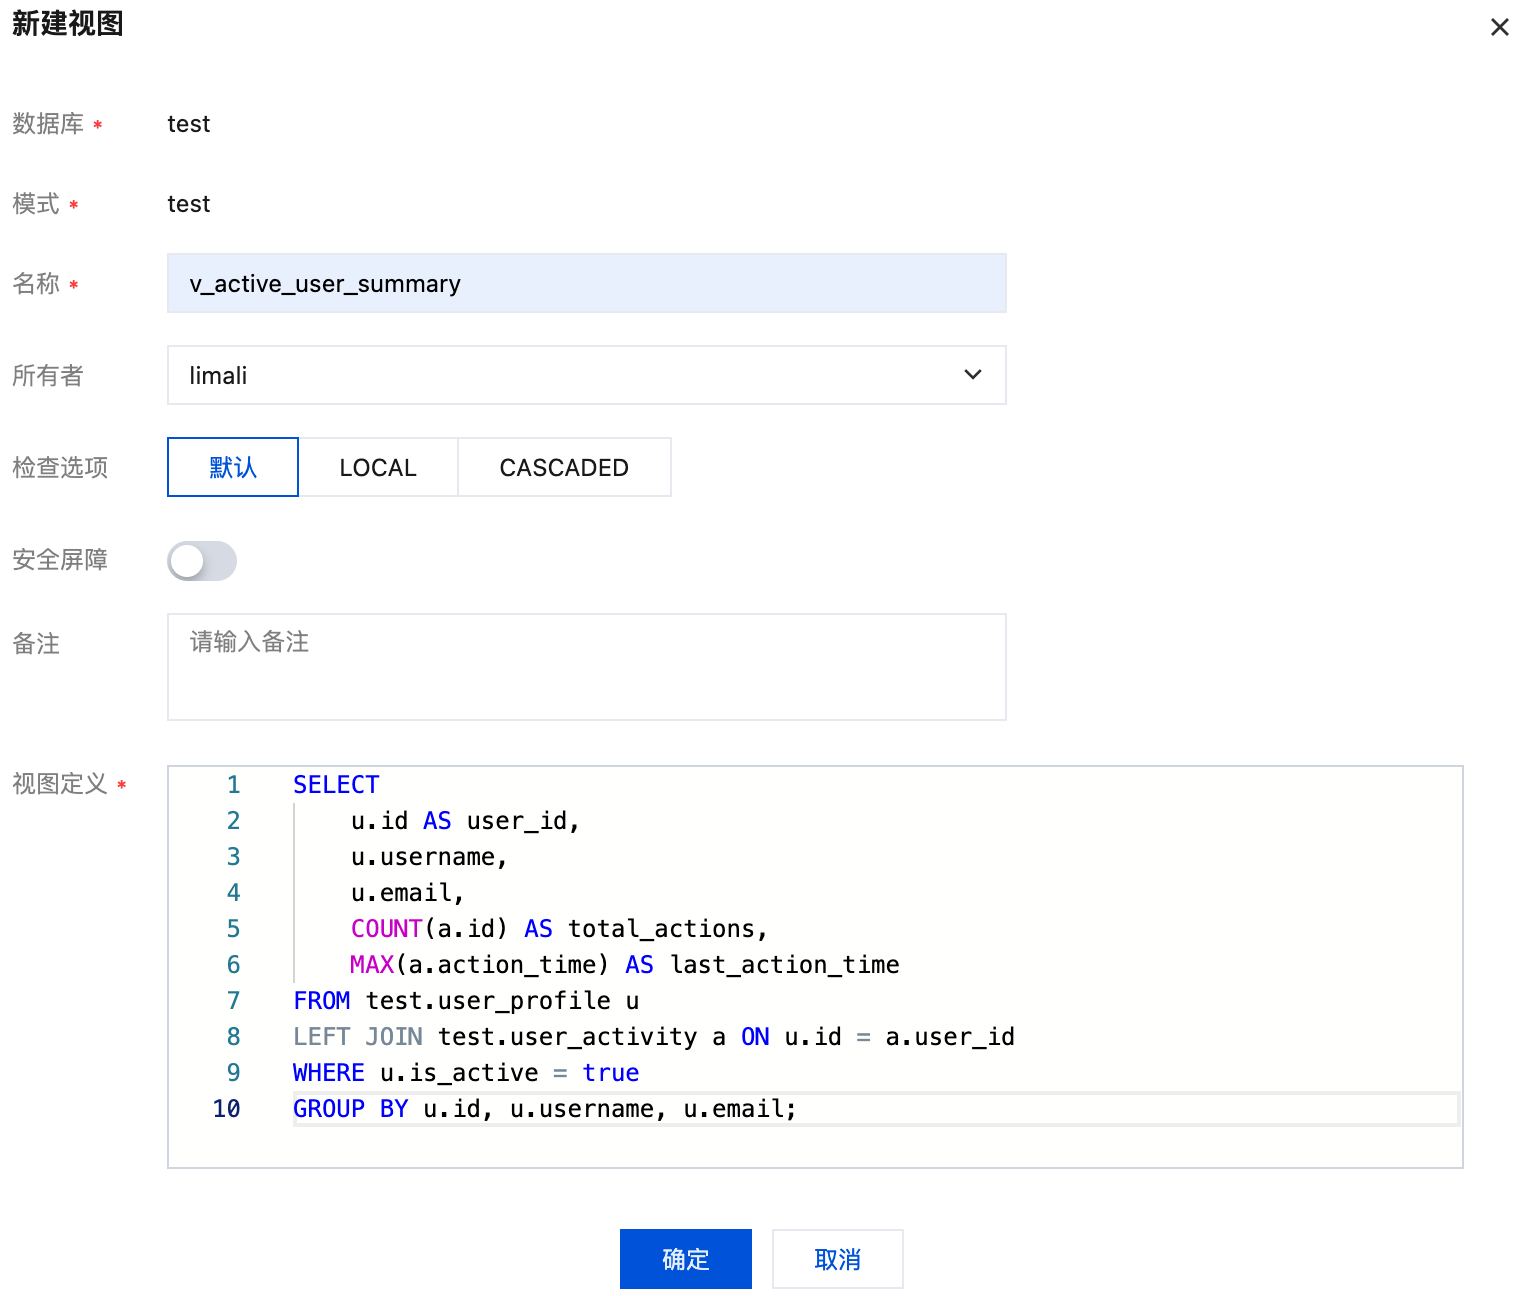
Task: Click GROUP BY on line 10
Action: tap(350, 1109)
